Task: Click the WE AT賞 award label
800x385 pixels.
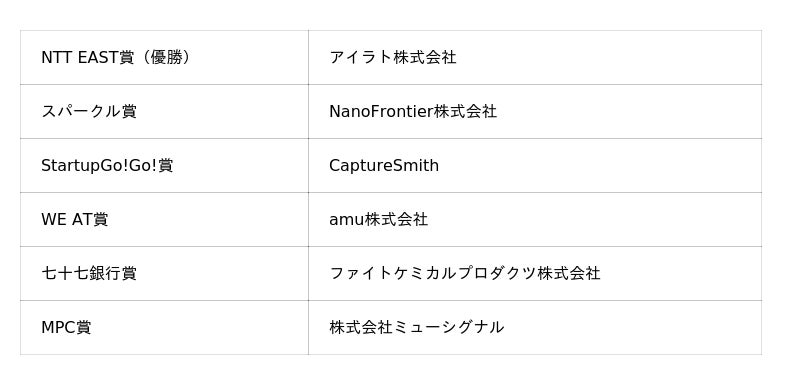Action: 74,220
